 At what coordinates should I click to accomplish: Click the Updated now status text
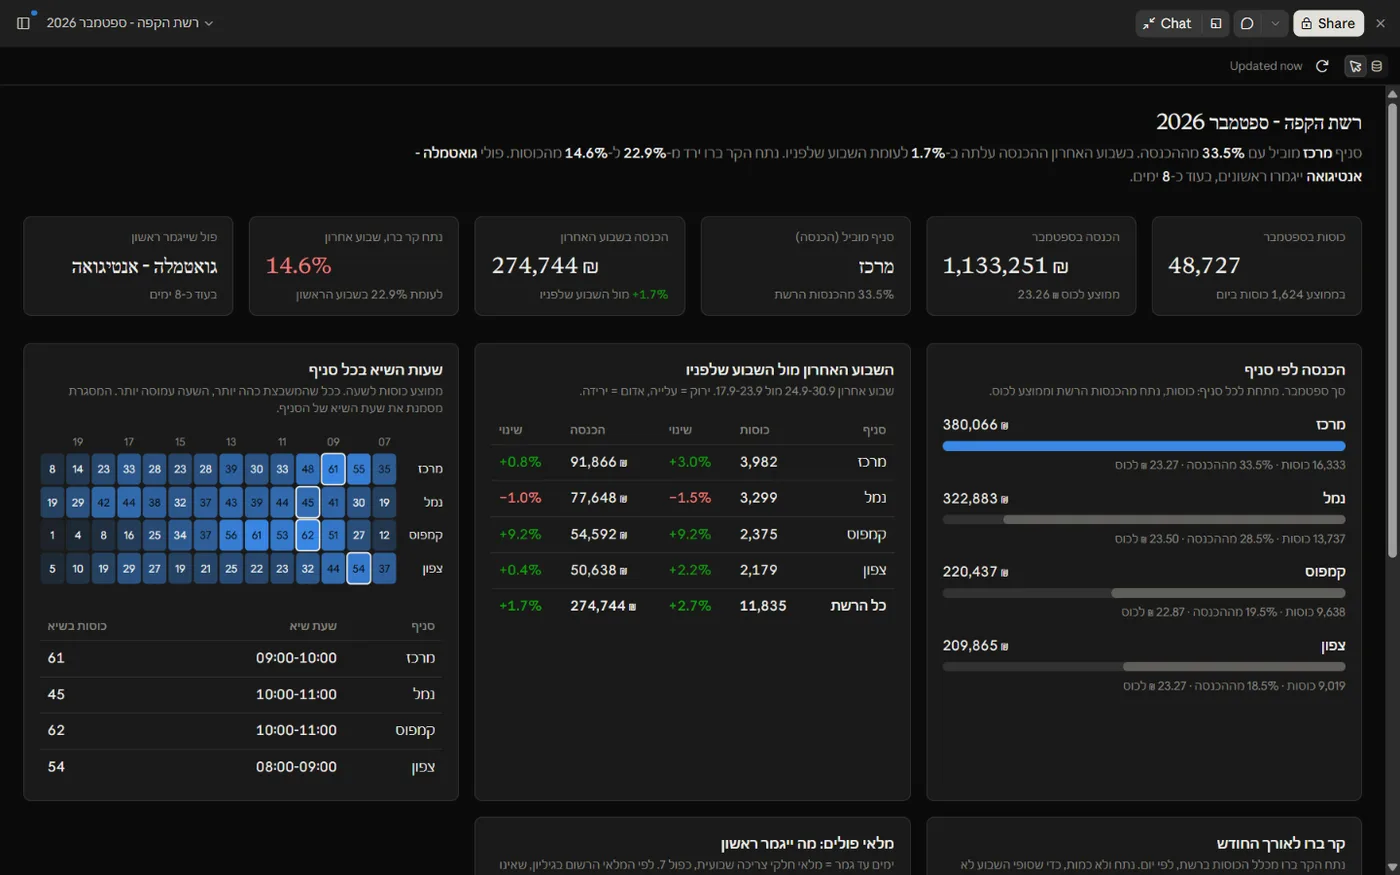tap(1266, 66)
